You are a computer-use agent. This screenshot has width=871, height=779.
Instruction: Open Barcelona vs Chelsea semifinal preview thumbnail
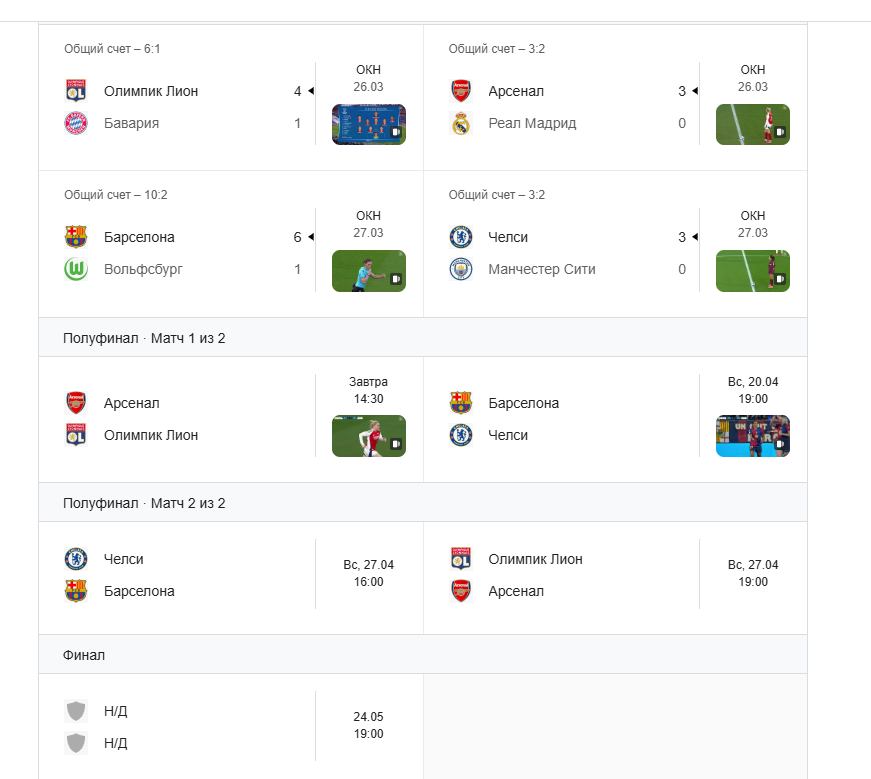coord(753,436)
